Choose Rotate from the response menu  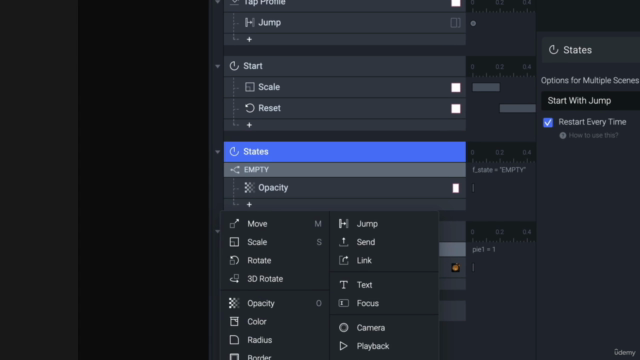point(275,260)
